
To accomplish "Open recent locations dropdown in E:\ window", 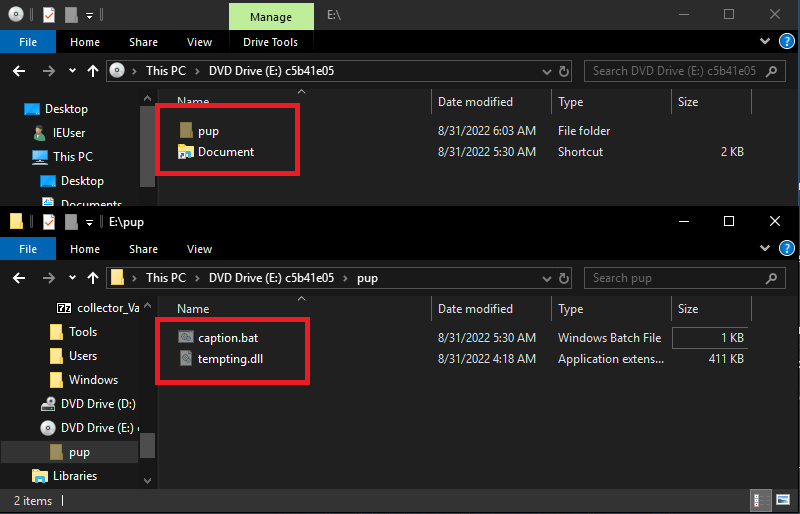I will [72, 71].
